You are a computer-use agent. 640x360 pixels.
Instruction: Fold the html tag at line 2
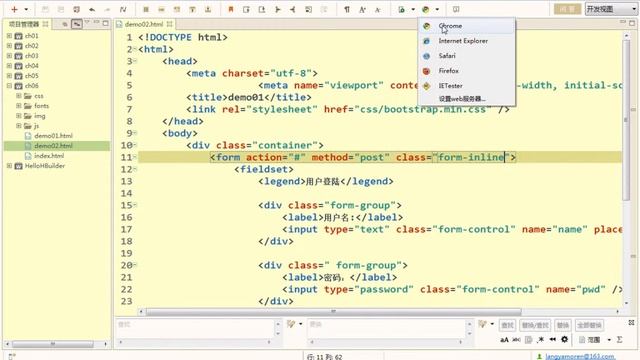click(135, 49)
